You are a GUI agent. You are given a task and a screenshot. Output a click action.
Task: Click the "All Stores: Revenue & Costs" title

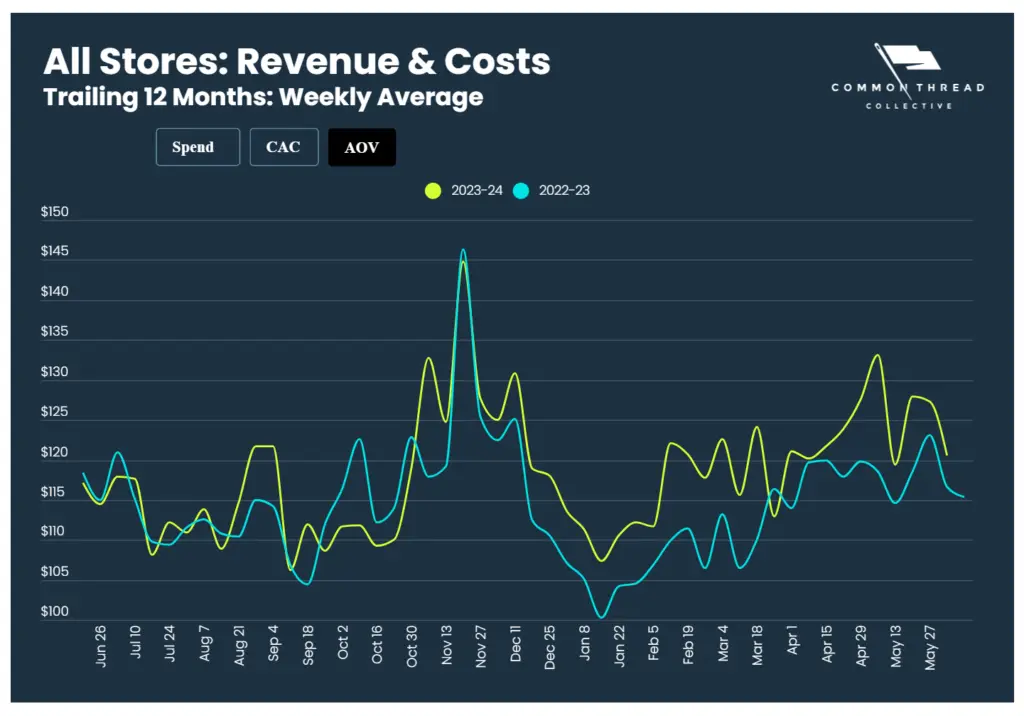coord(296,62)
